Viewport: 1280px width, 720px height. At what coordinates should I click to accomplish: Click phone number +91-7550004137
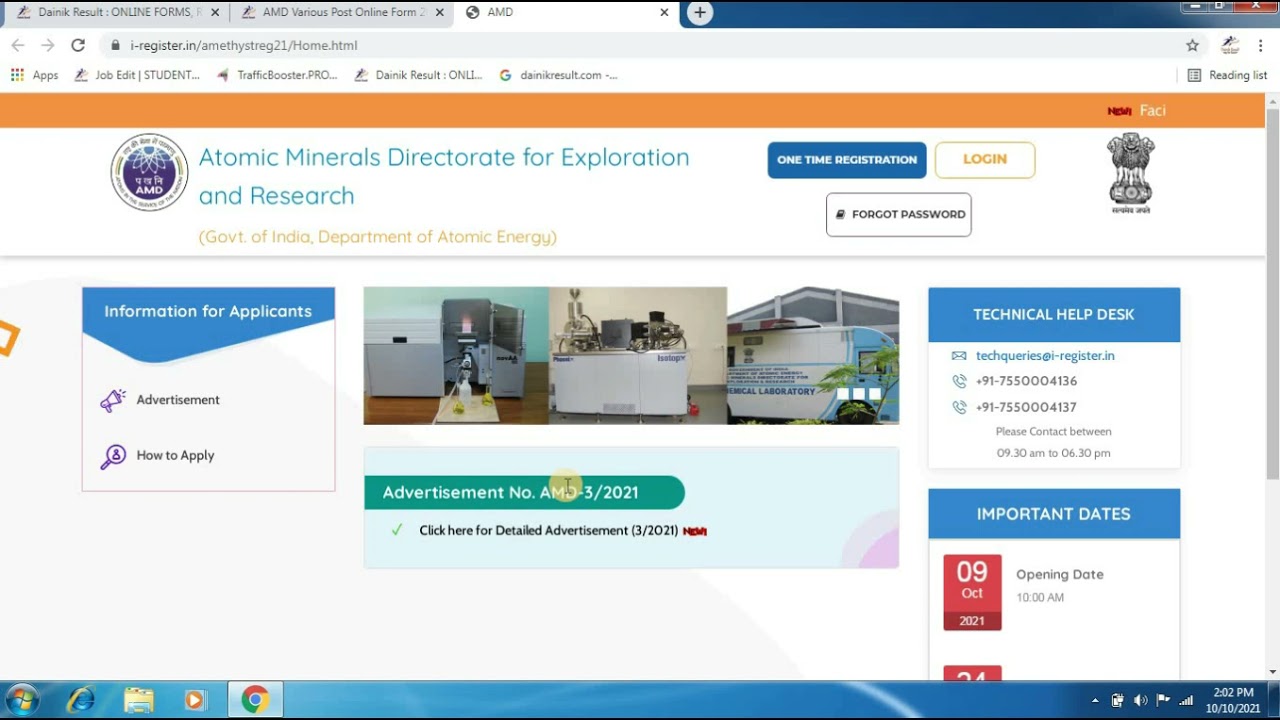pos(1026,407)
